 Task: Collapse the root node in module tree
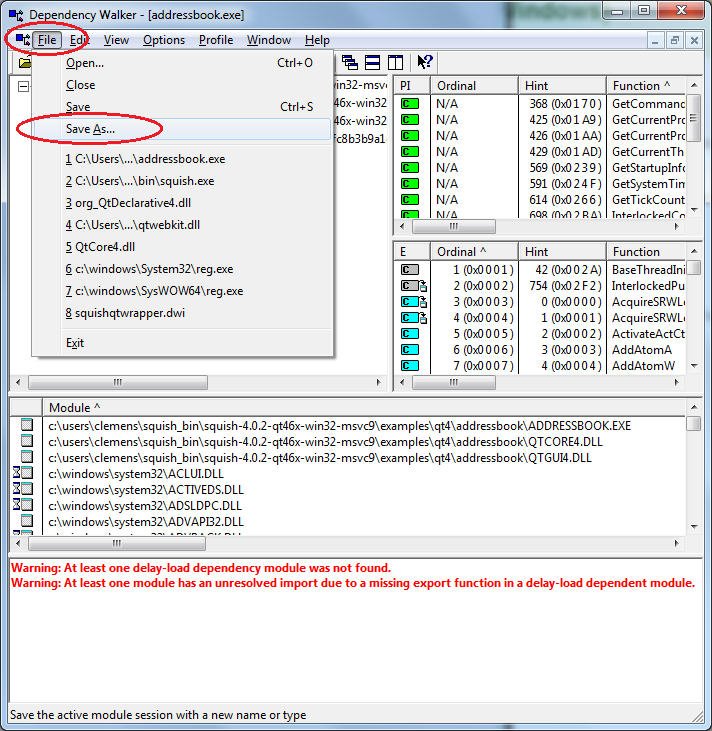[x=24, y=86]
